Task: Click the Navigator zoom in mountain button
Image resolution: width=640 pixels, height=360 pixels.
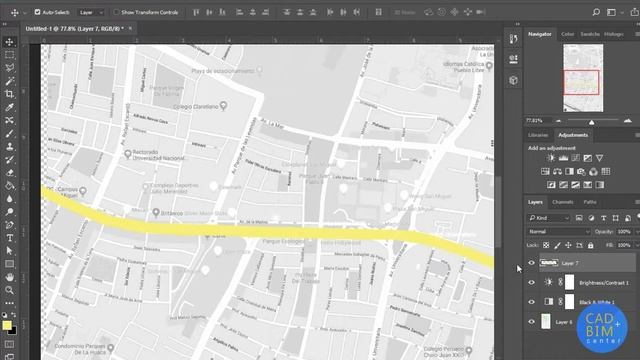Action: (628, 120)
